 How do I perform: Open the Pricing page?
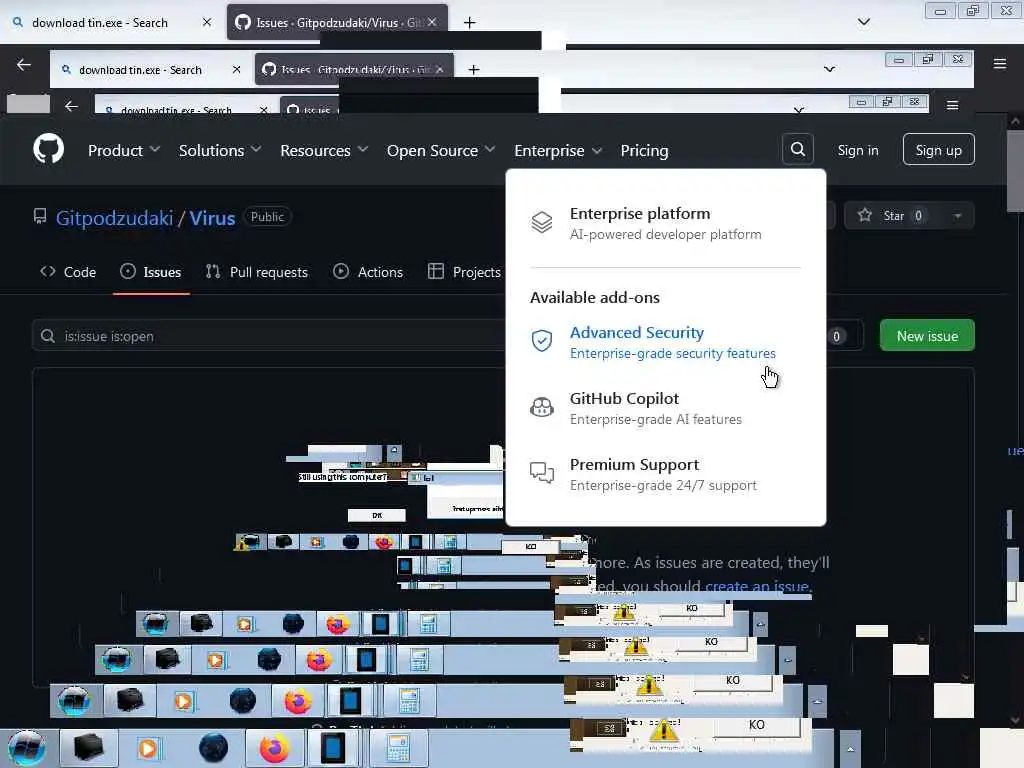tap(644, 150)
